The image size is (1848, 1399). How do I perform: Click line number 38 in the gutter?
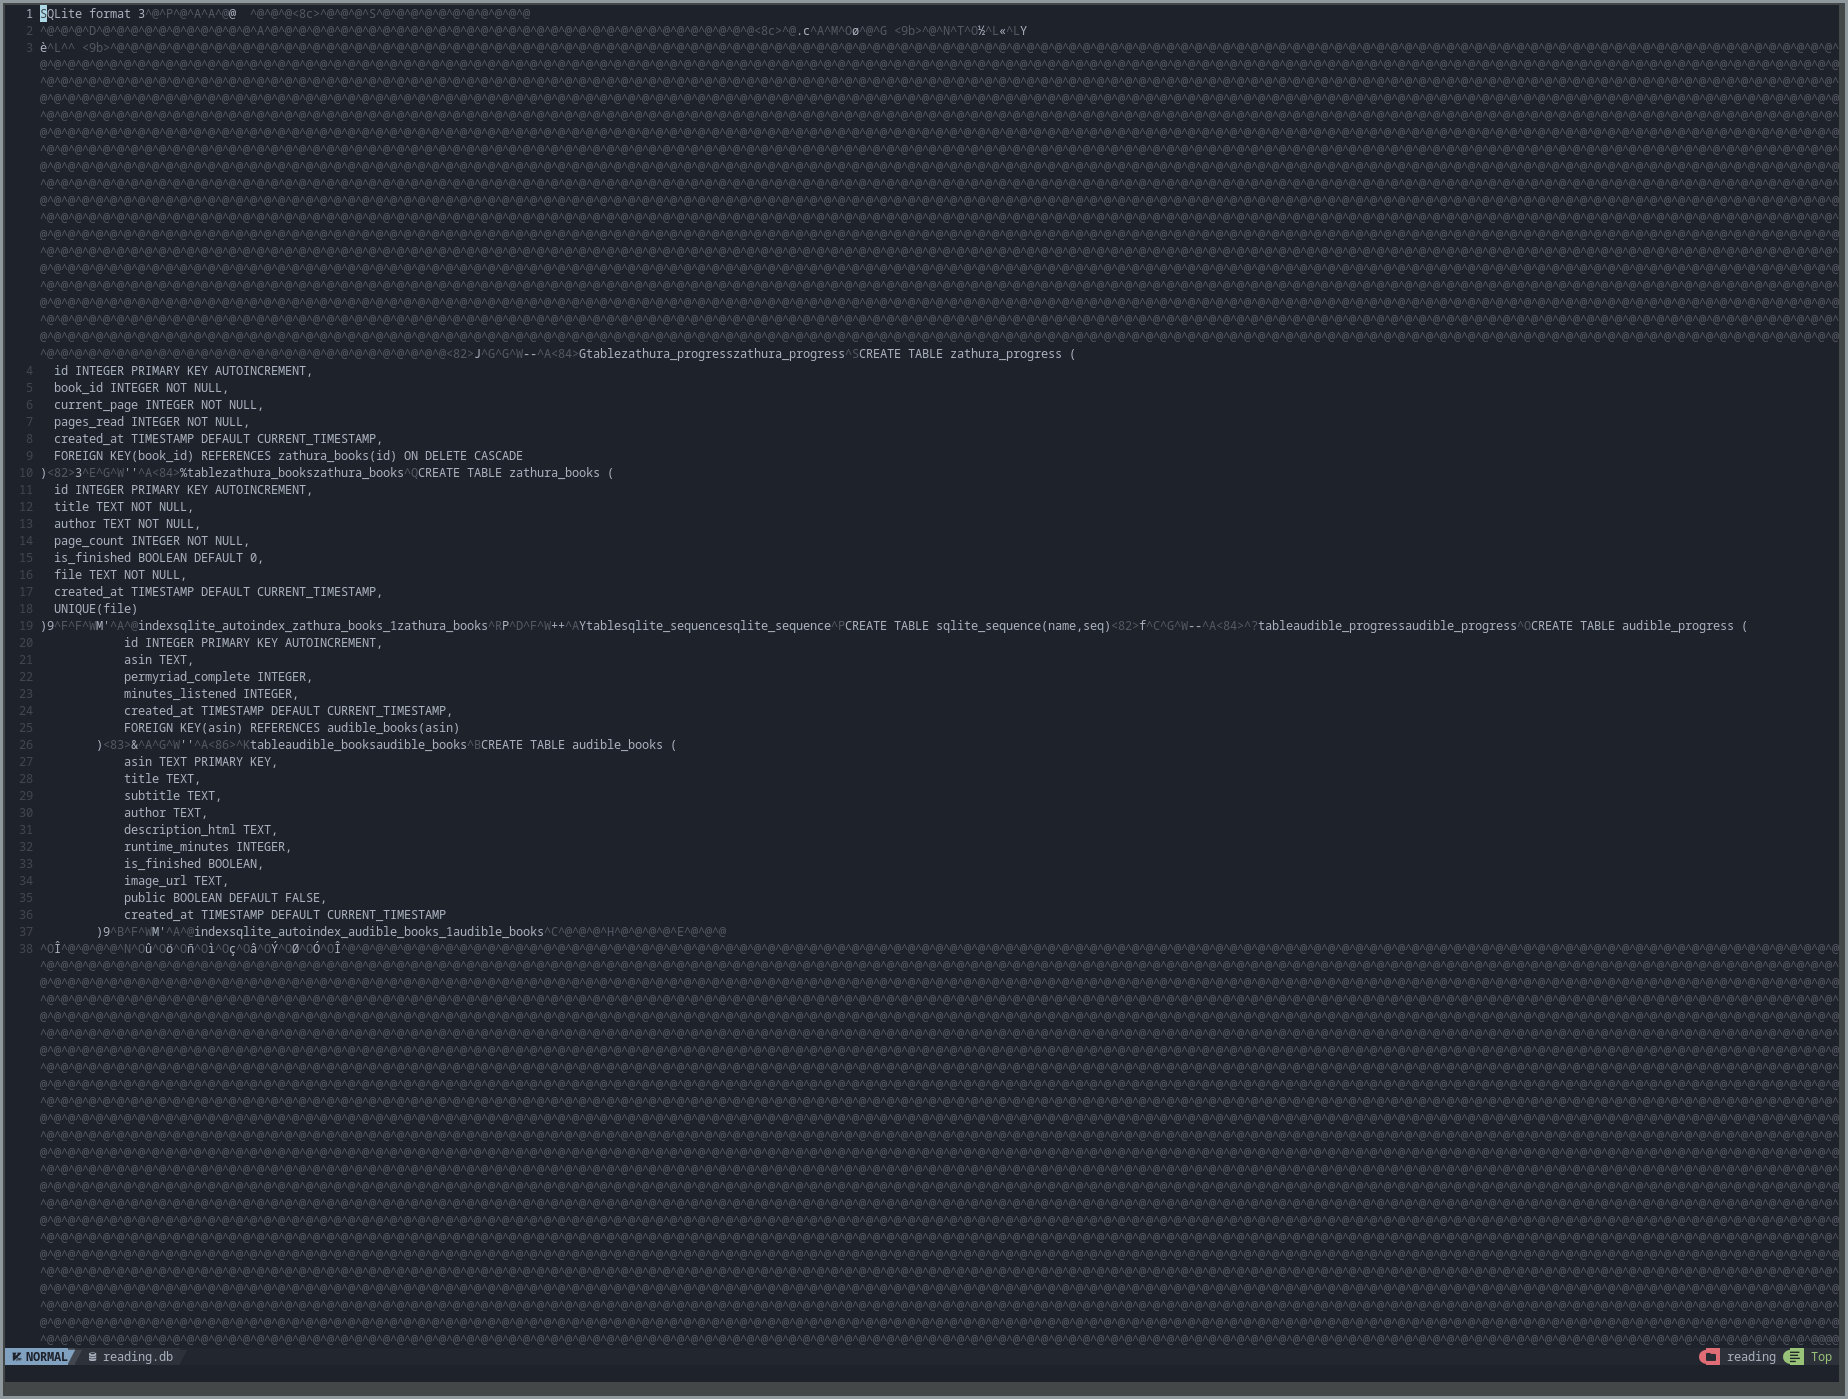pyautogui.click(x=24, y=947)
